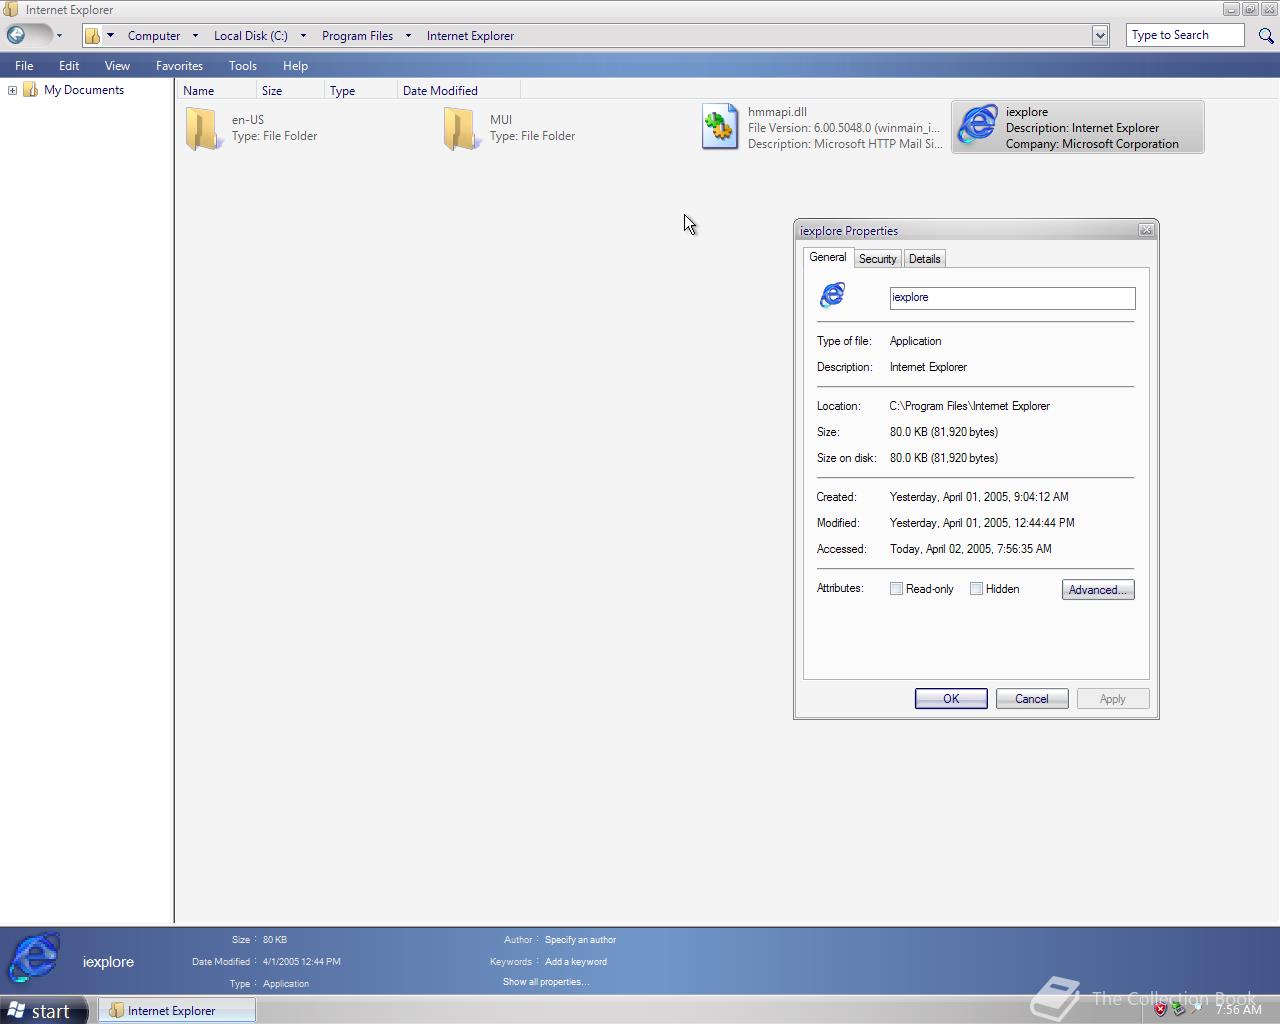Image resolution: width=1280 pixels, height=1024 pixels.
Task: Select the MUI folder icon
Action: click(461, 129)
